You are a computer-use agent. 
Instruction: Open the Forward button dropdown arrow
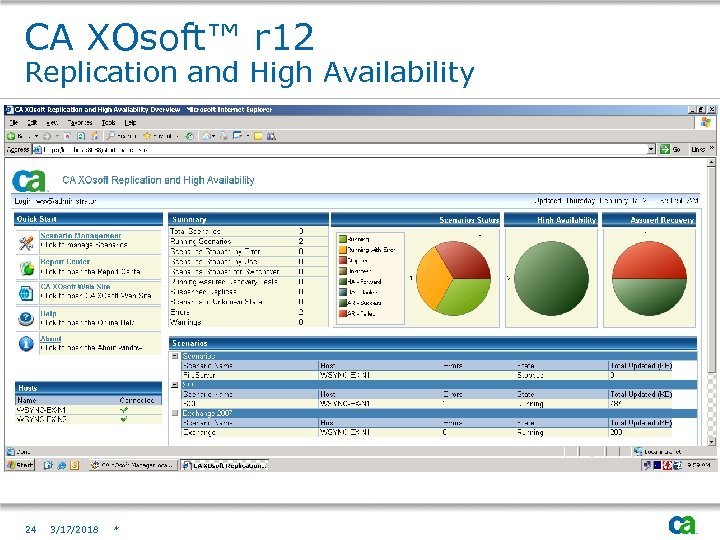[x=57, y=136]
